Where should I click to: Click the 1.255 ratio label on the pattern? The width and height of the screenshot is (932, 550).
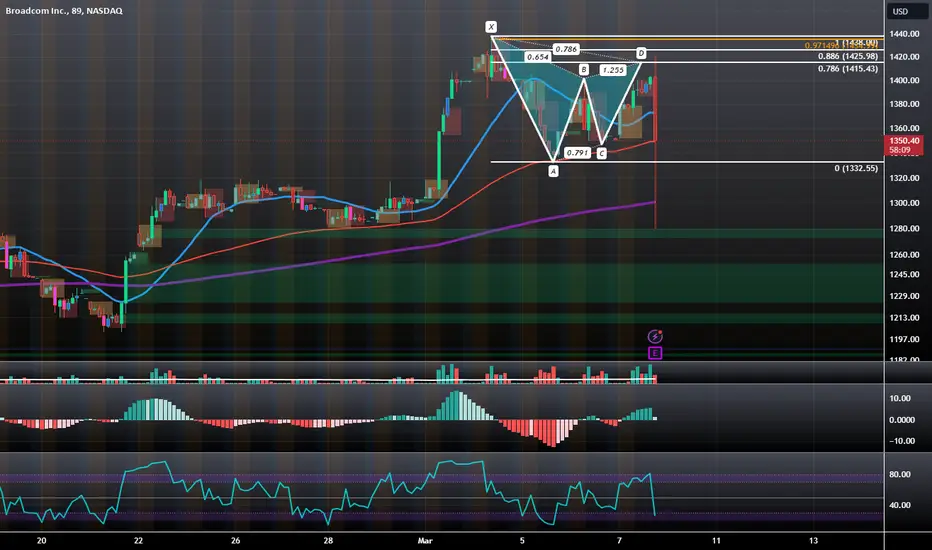coord(613,70)
